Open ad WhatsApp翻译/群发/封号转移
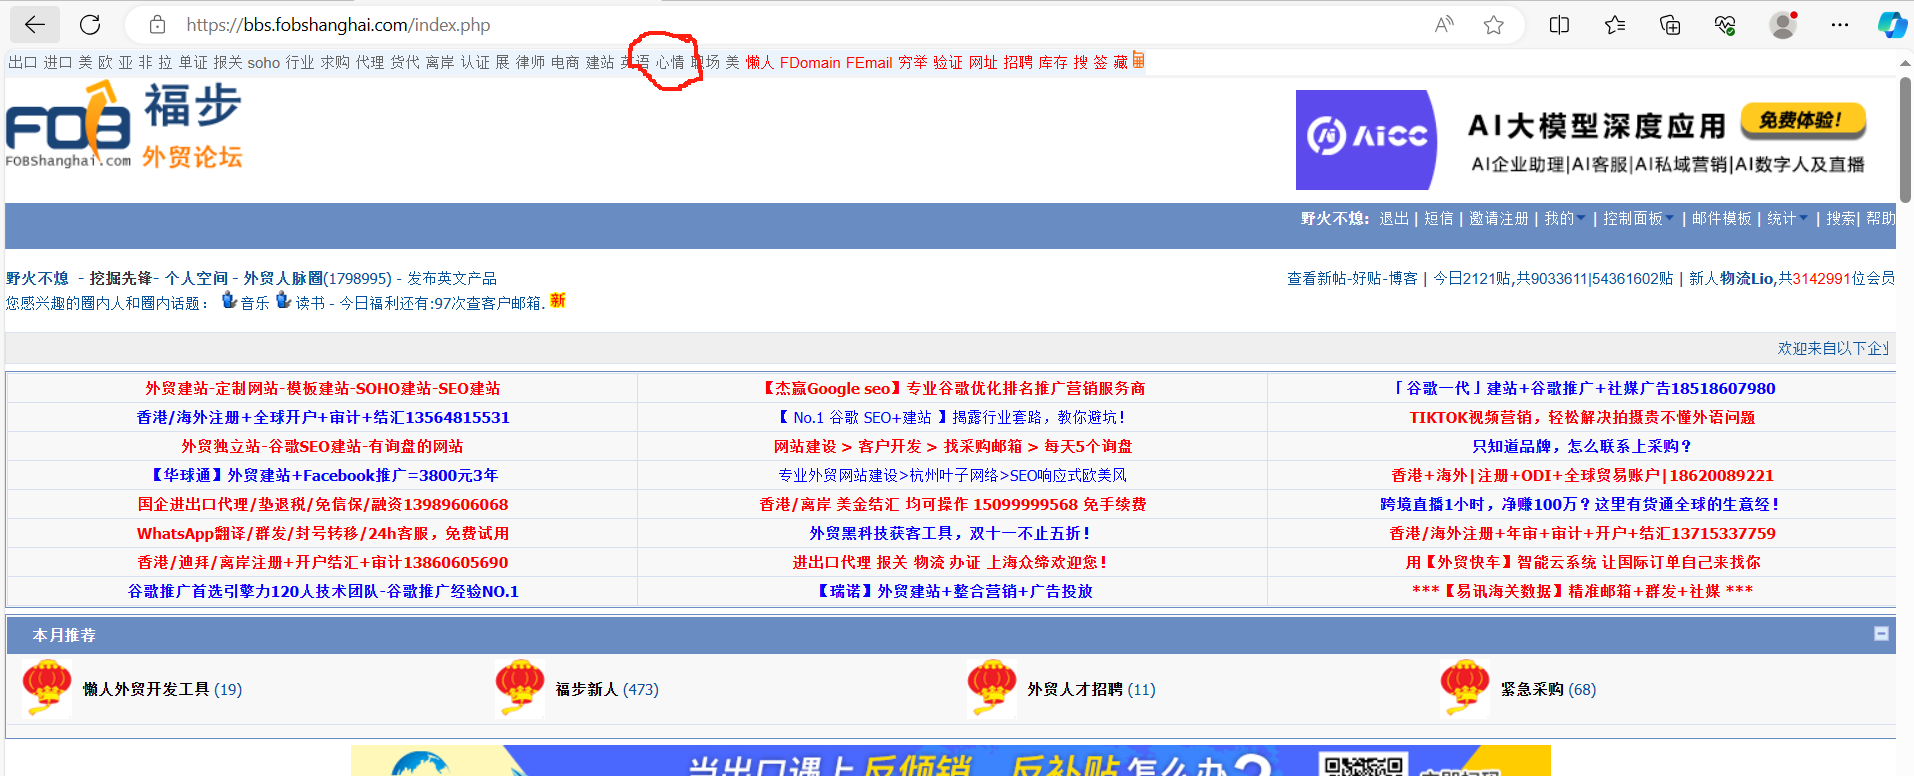The height and width of the screenshot is (776, 1914). tap(322, 533)
